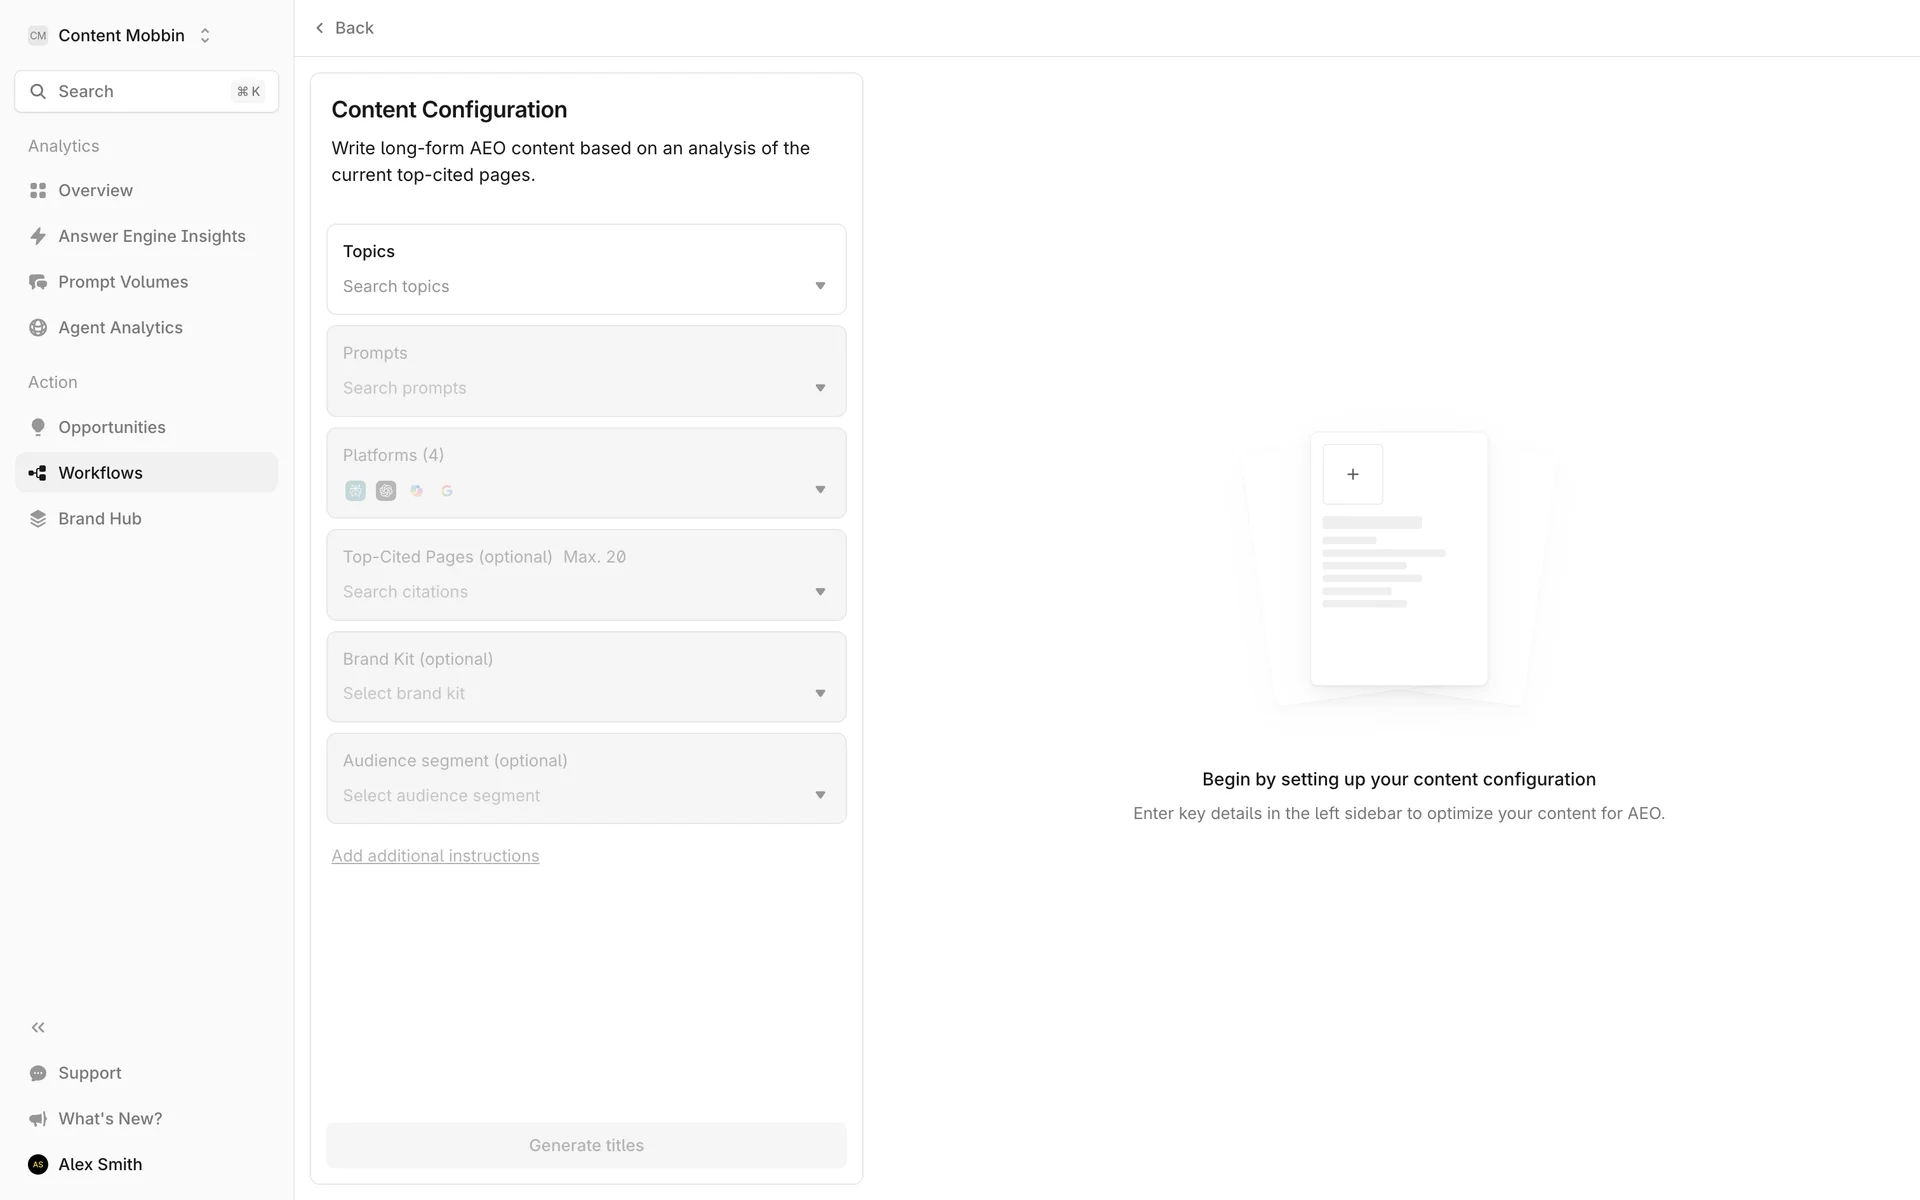
Task: Click the What's New megaphone icon
Action: 38,1119
